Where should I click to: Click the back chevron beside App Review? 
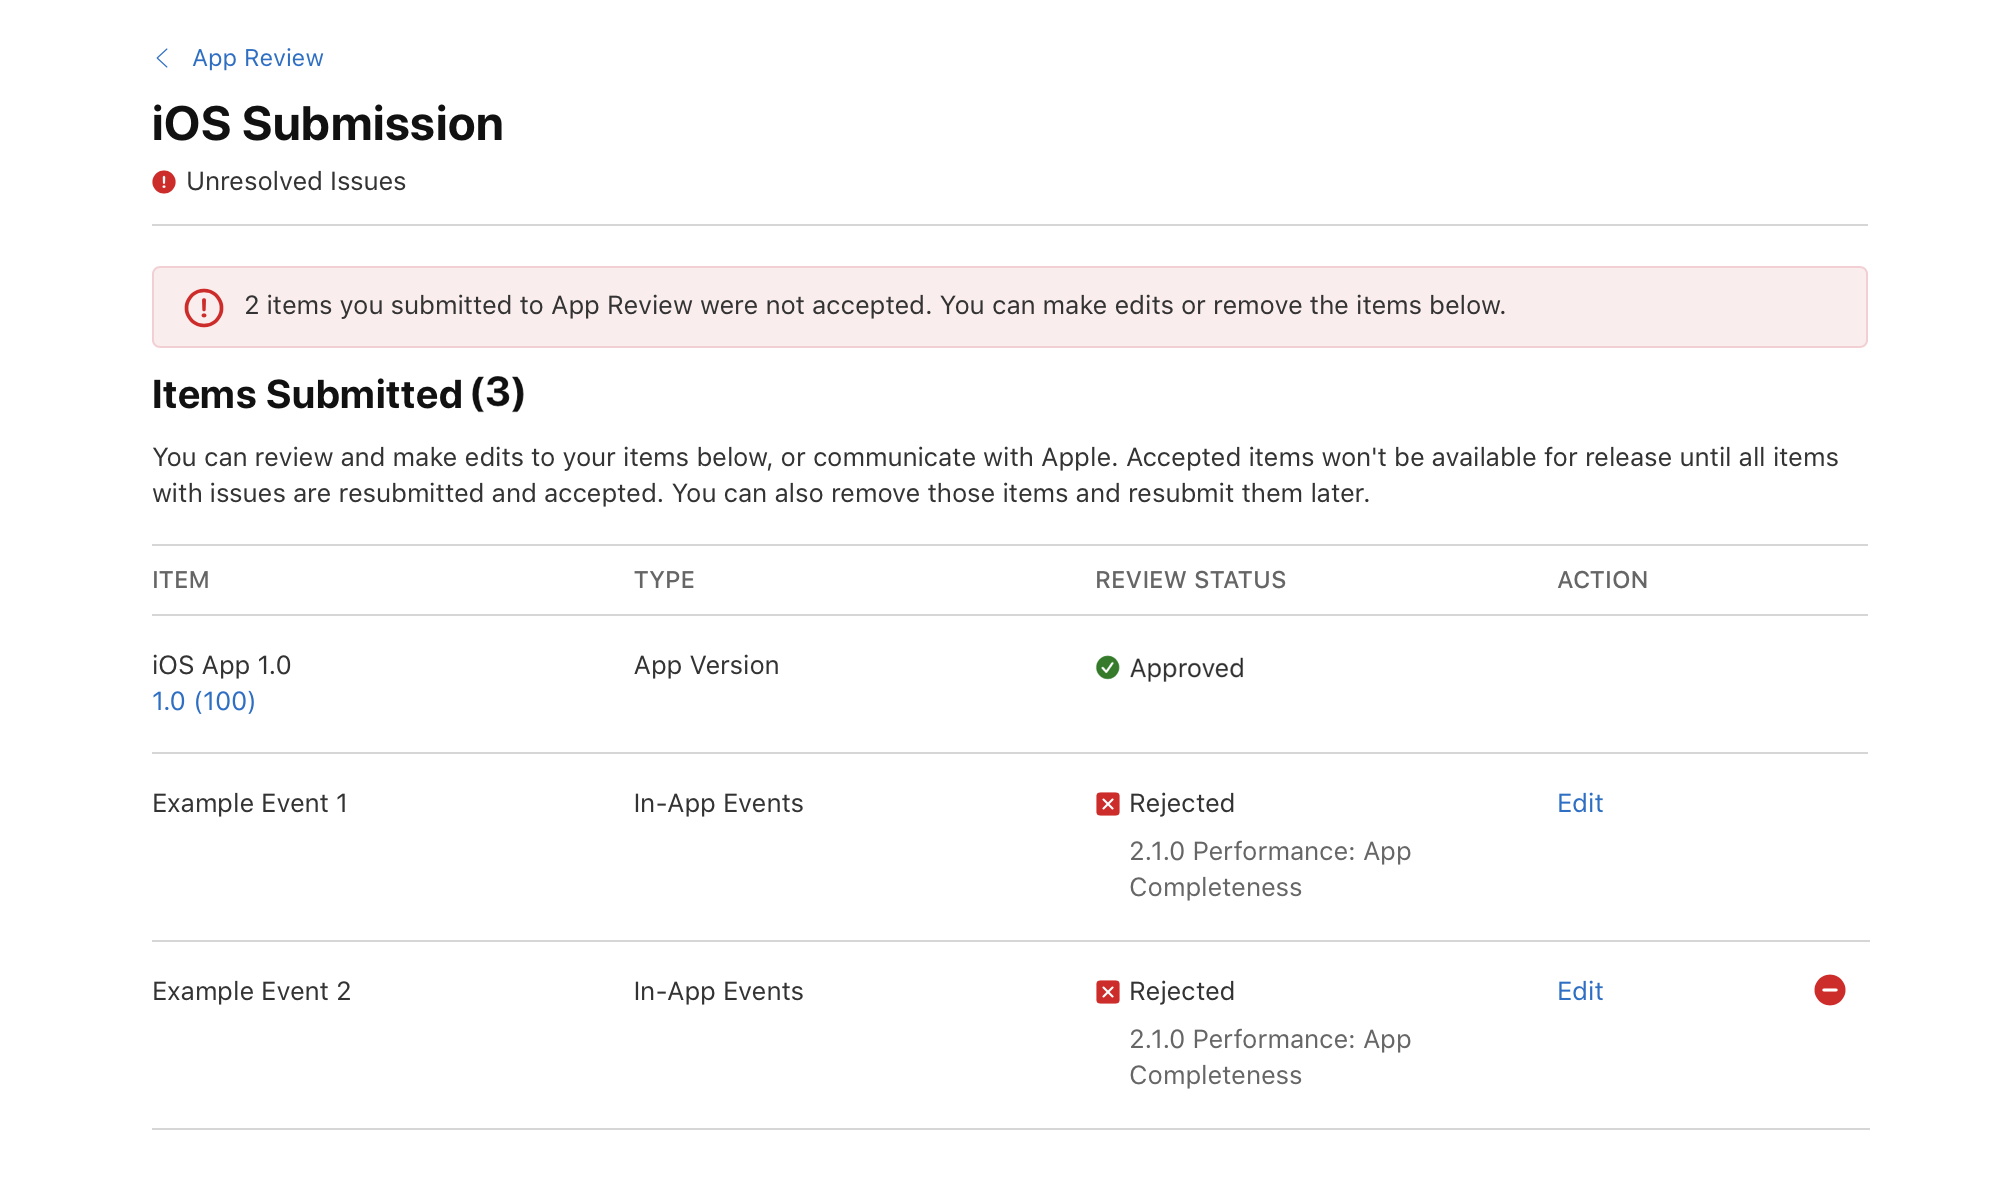(x=162, y=57)
